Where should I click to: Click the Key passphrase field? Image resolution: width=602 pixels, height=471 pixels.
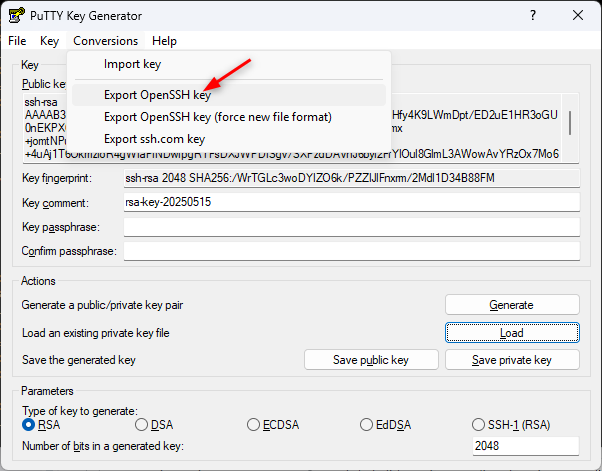[352, 227]
